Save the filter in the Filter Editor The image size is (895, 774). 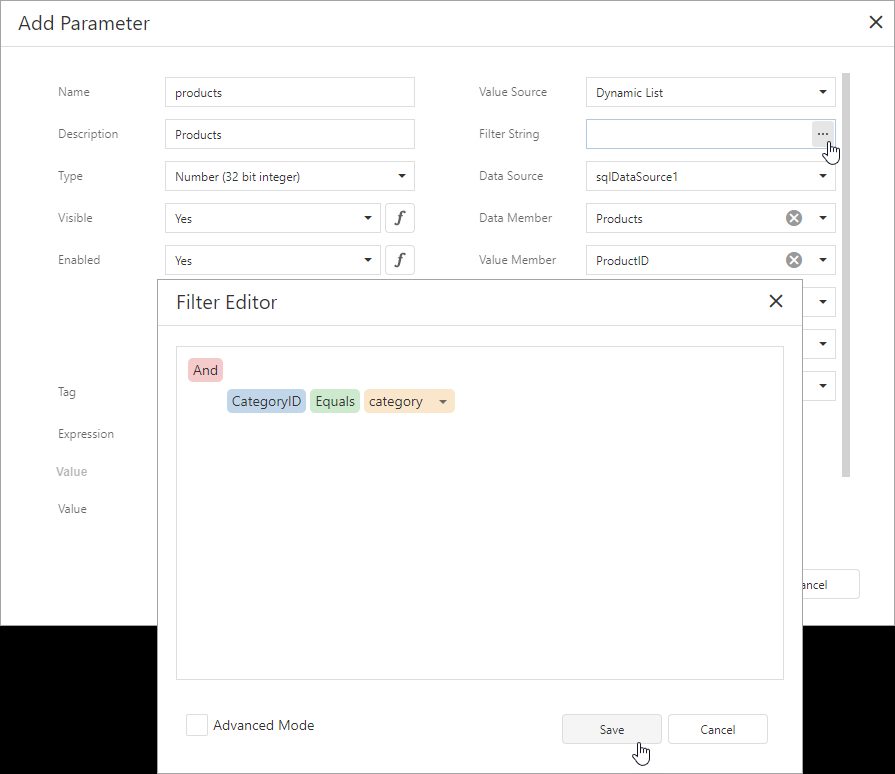click(x=611, y=729)
